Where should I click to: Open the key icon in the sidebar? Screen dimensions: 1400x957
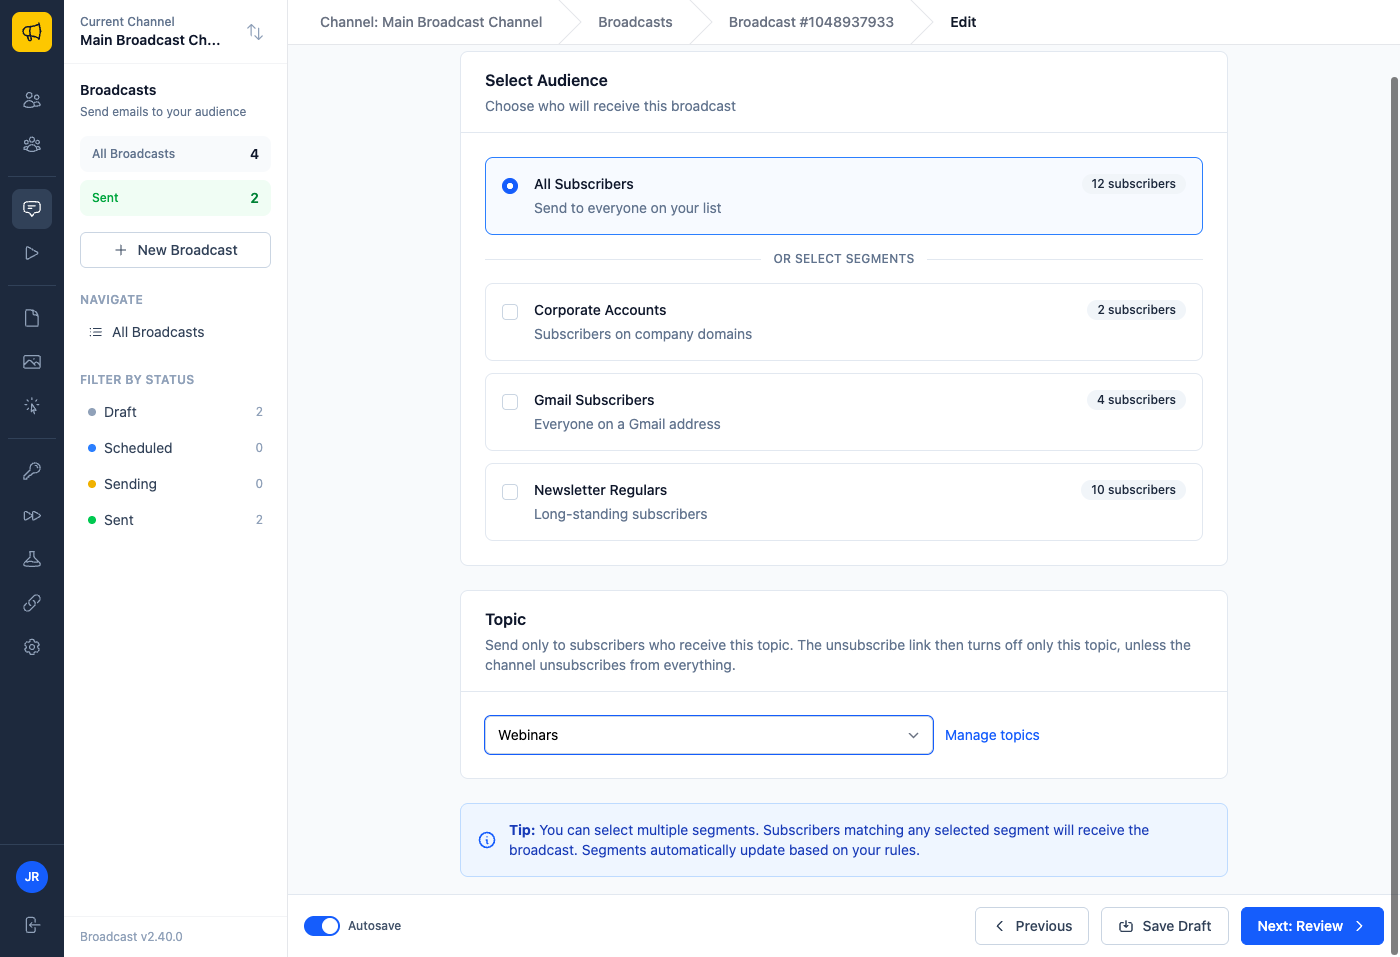[x=32, y=471]
